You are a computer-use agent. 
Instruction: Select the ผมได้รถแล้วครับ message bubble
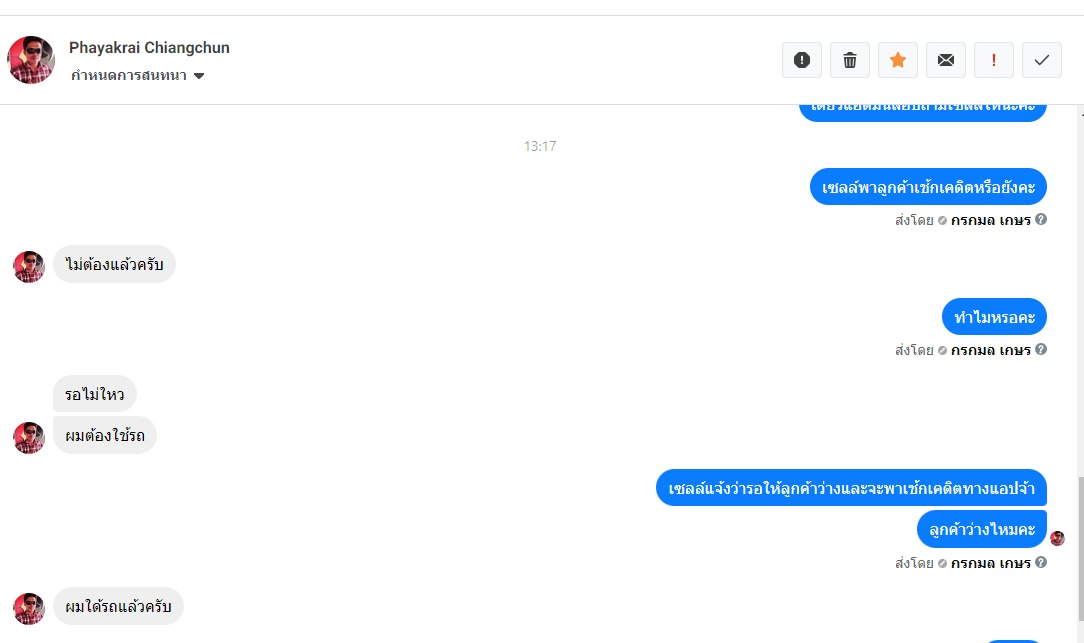pyautogui.click(x=118, y=606)
